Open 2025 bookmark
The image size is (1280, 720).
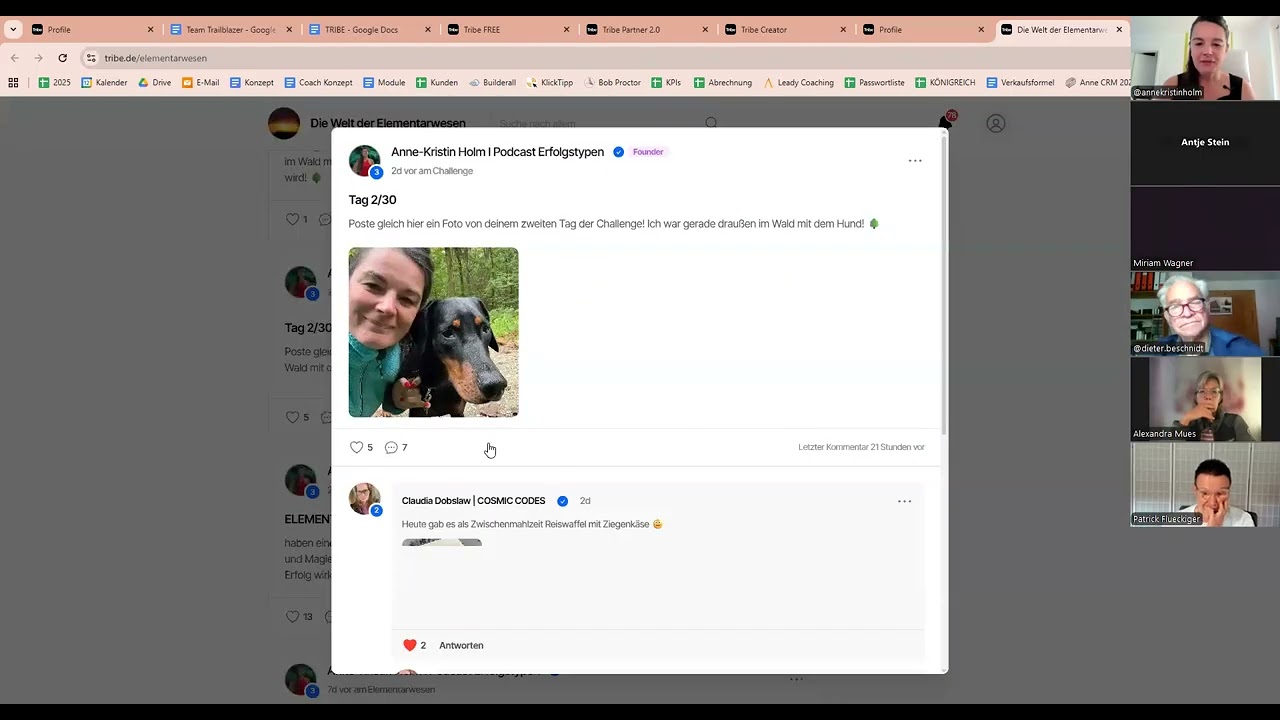[54, 82]
